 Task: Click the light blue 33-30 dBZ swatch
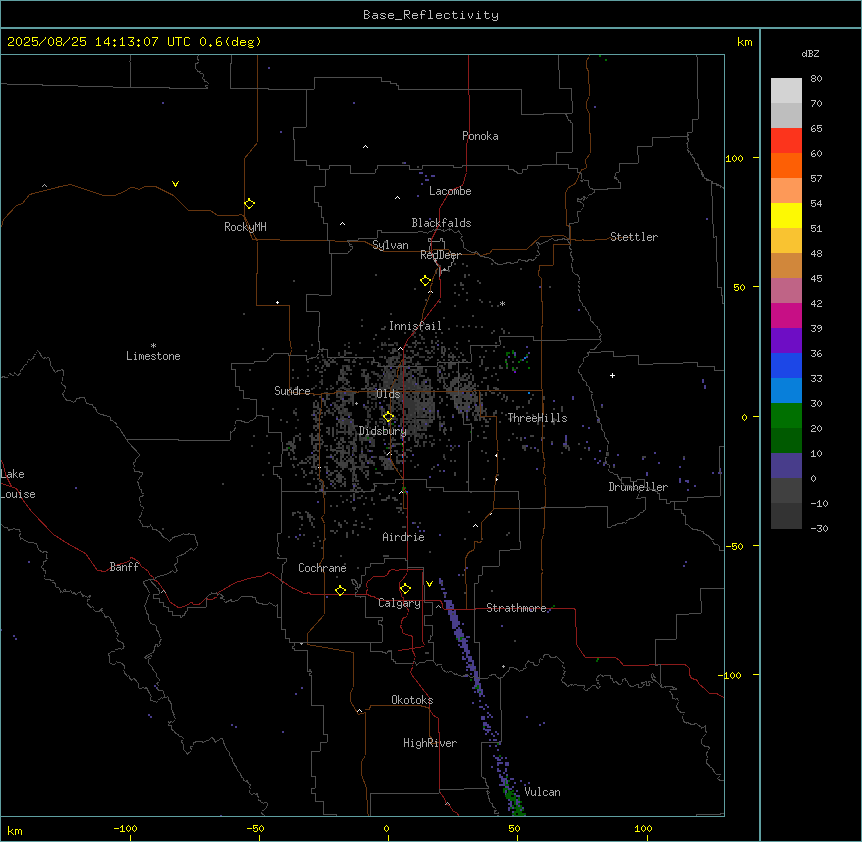coord(786,391)
